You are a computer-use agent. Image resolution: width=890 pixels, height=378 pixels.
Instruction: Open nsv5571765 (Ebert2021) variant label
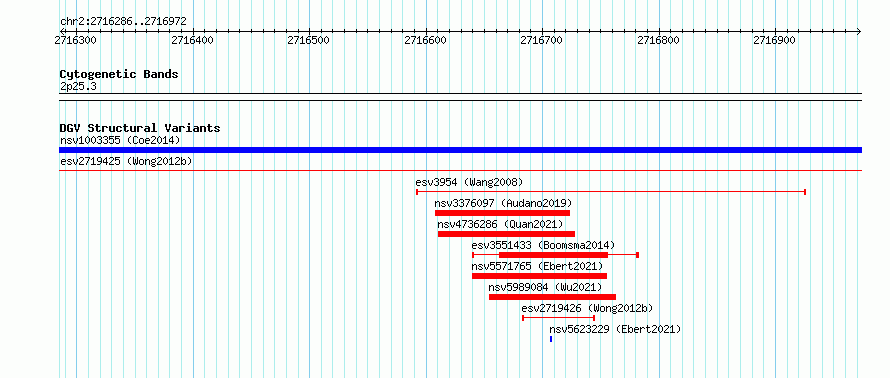pos(537,266)
